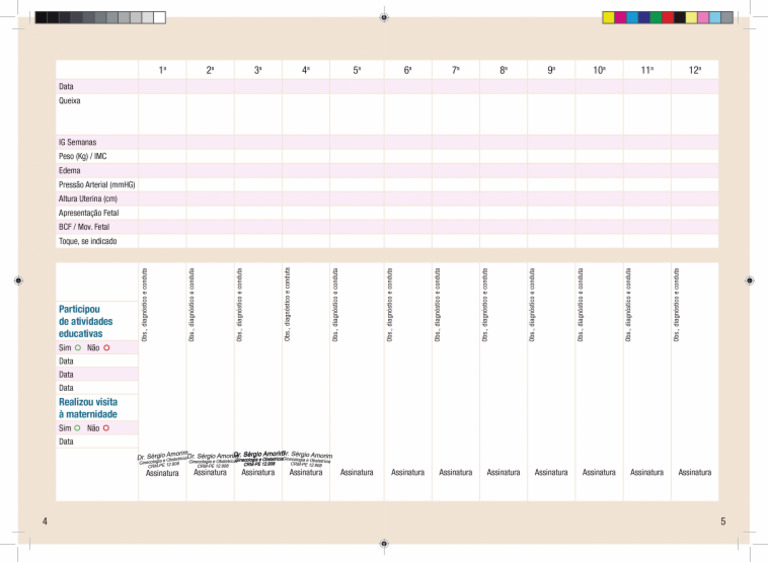Screen dimensions: 768x562
Task: Click page number 5
Action: click(723, 521)
